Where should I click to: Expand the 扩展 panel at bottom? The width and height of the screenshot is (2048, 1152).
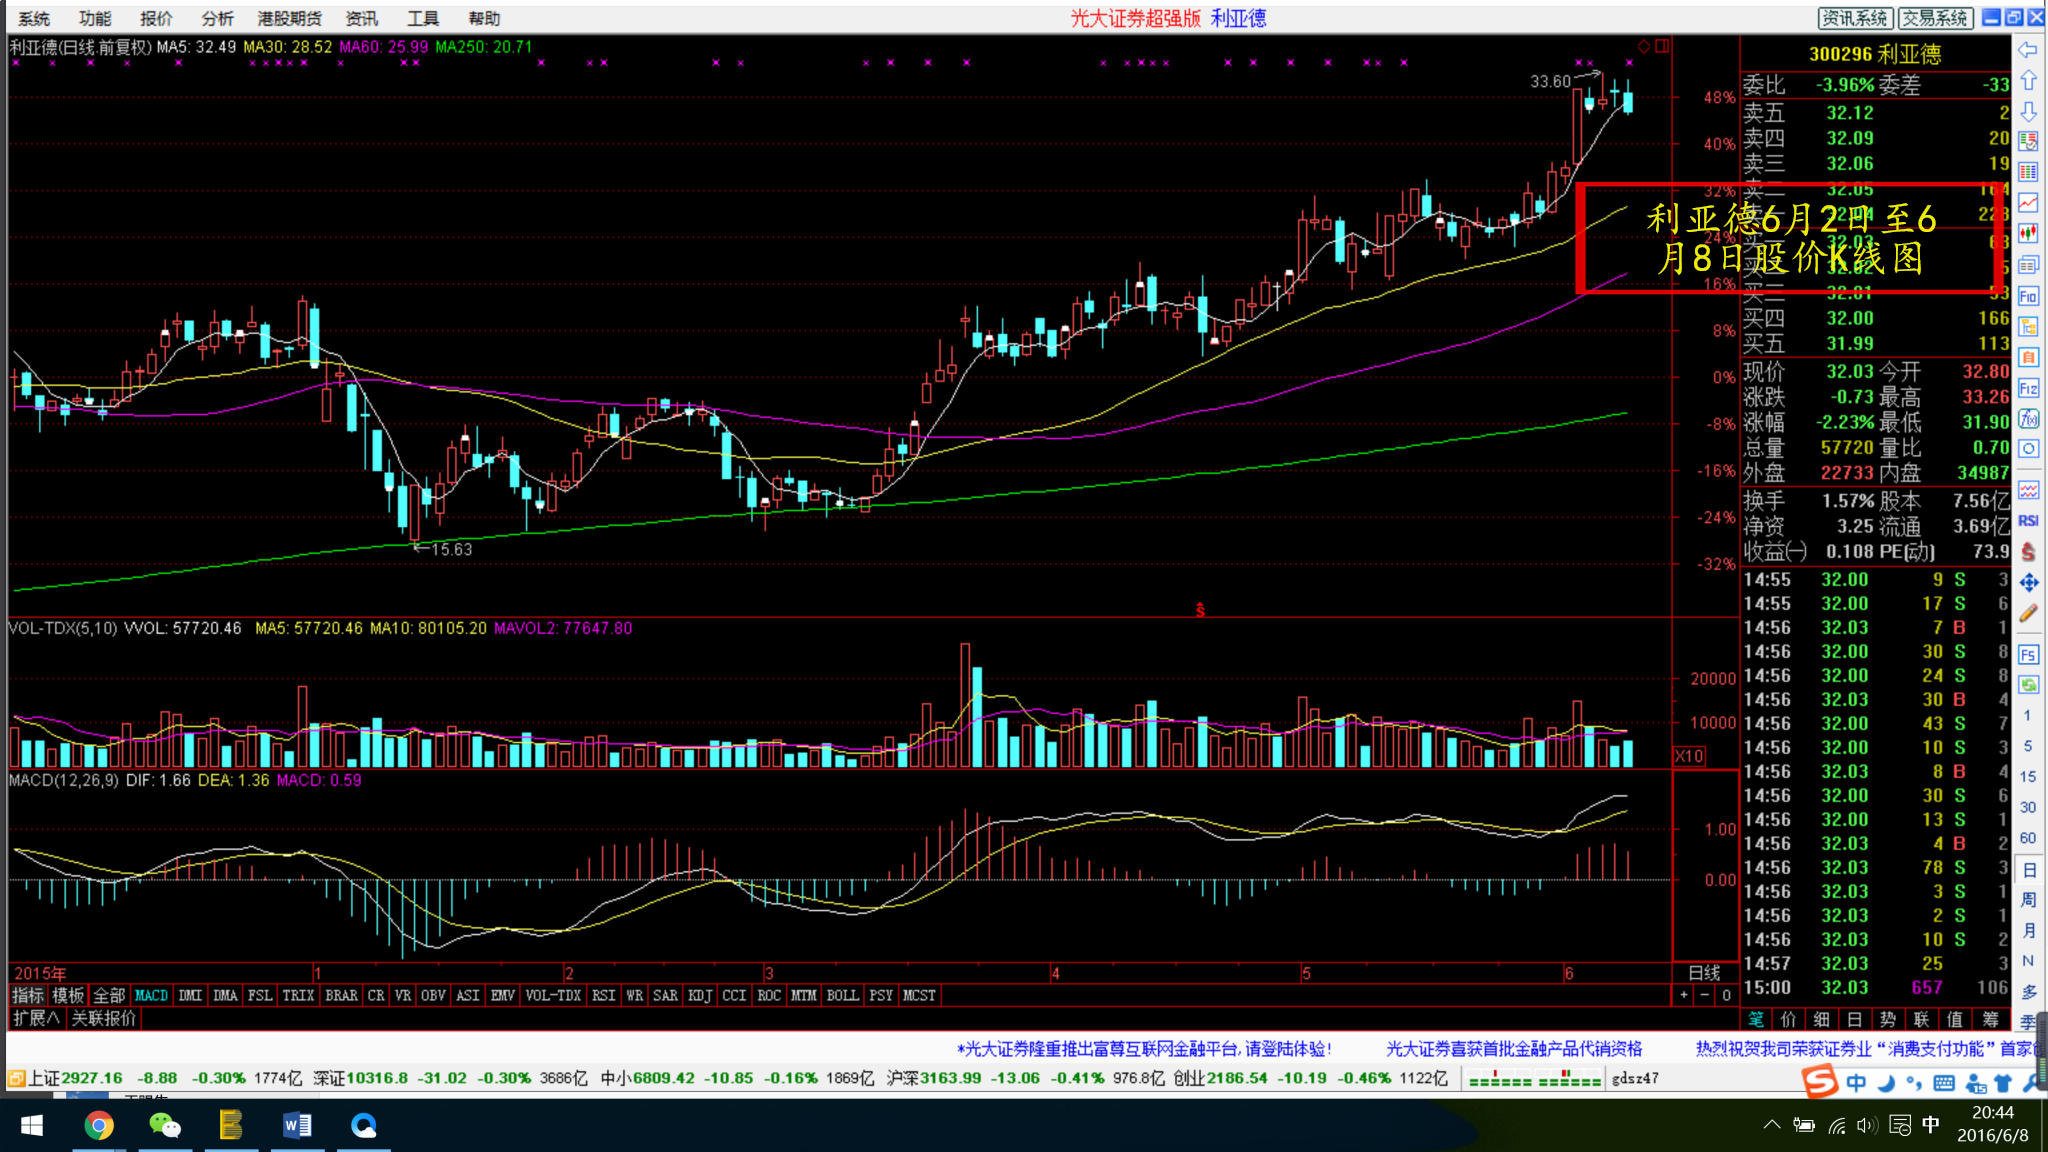[36, 1018]
